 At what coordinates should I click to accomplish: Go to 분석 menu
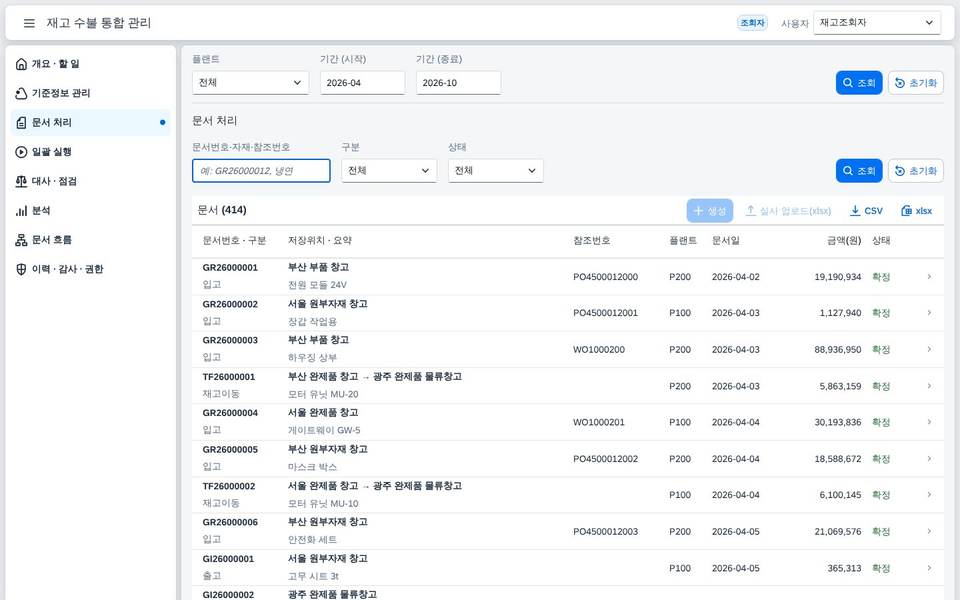(x=91, y=211)
